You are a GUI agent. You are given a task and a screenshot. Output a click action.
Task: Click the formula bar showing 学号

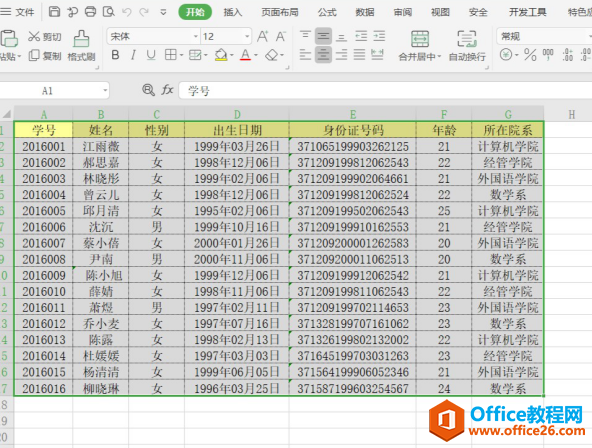(385, 91)
